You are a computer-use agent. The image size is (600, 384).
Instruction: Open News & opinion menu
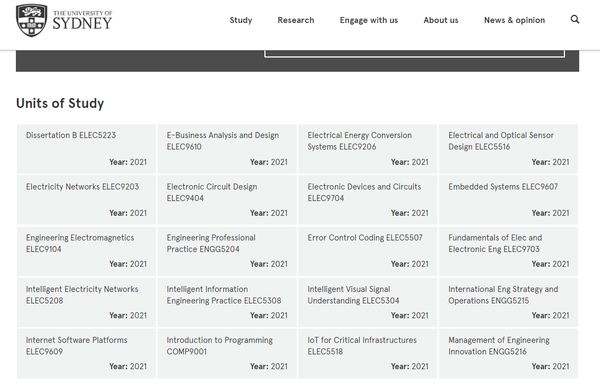[514, 20]
